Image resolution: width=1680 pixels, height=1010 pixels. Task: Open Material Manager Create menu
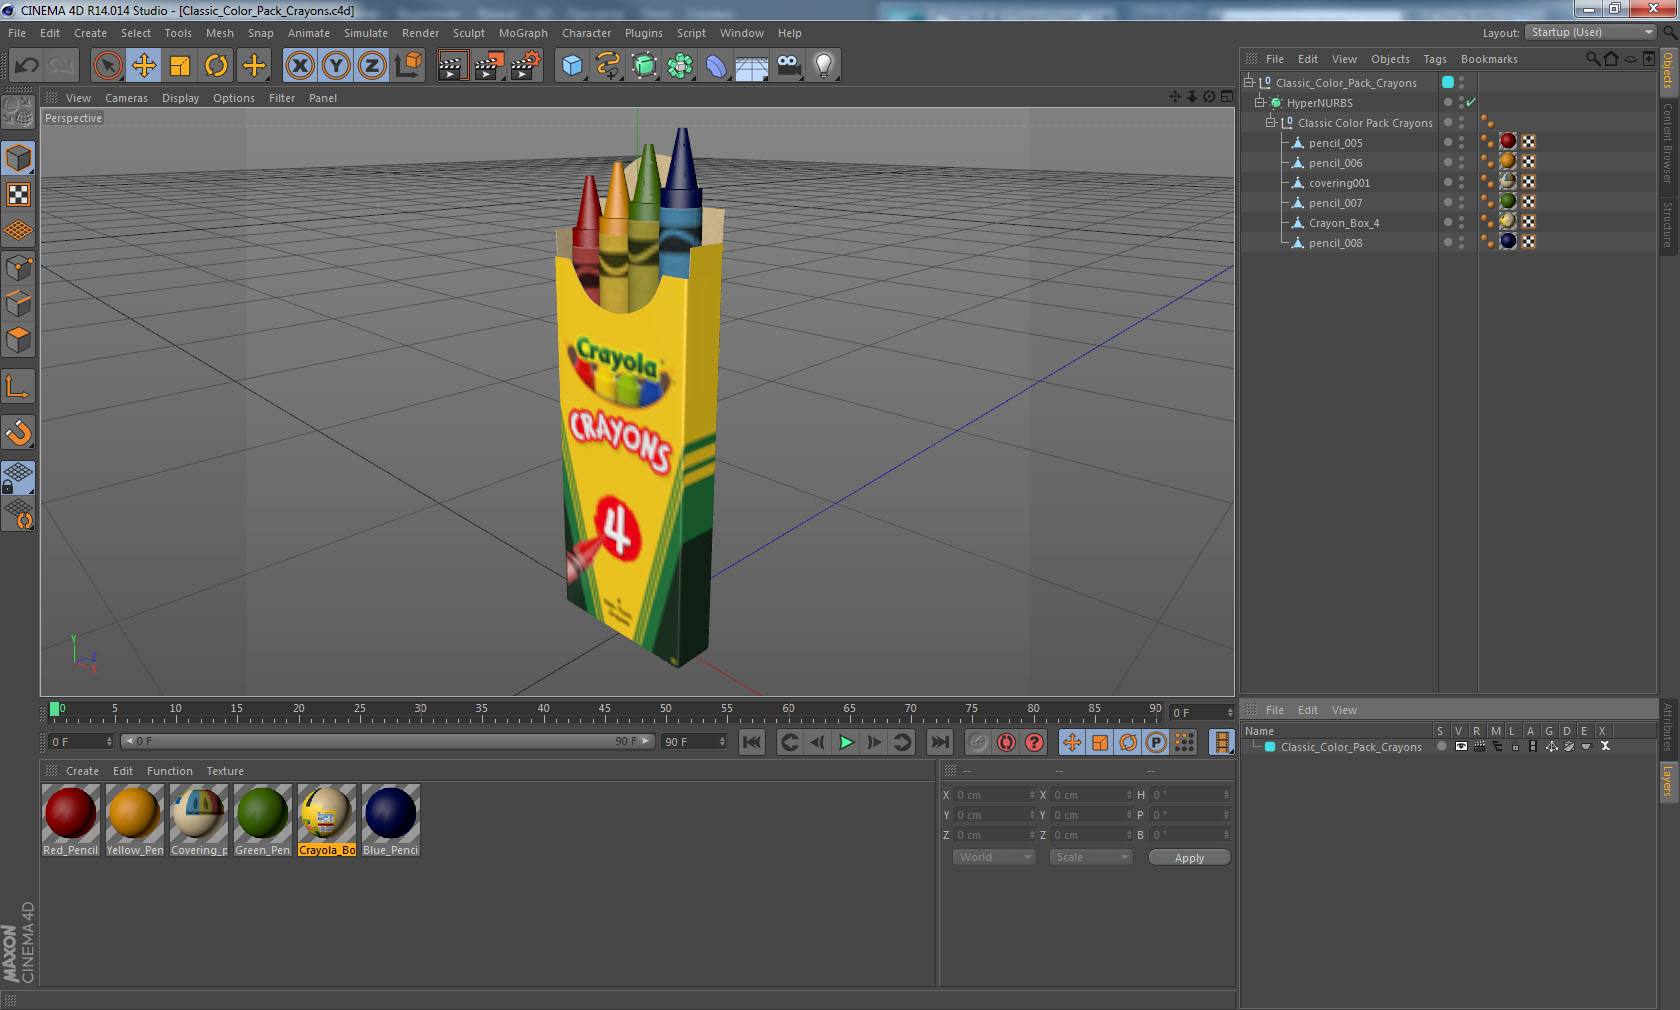click(x=82, y=771)
